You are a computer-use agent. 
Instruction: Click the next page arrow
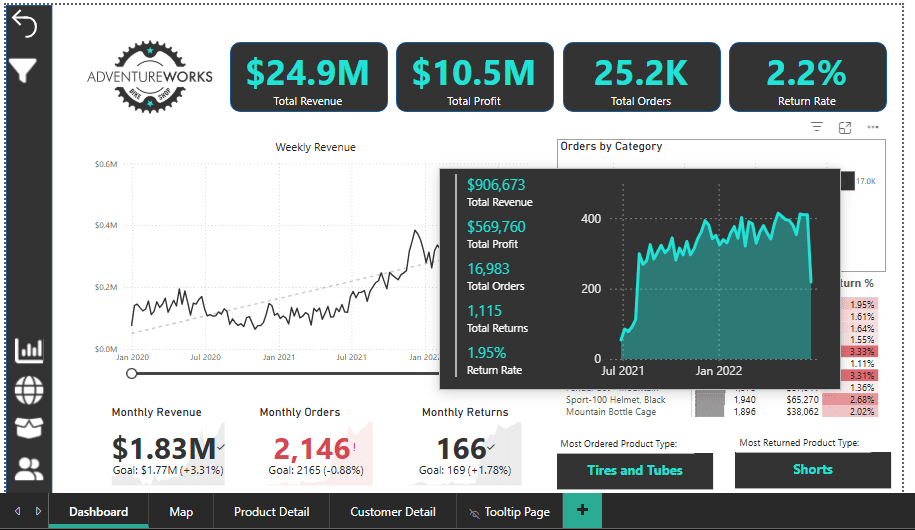click(39, 511)
